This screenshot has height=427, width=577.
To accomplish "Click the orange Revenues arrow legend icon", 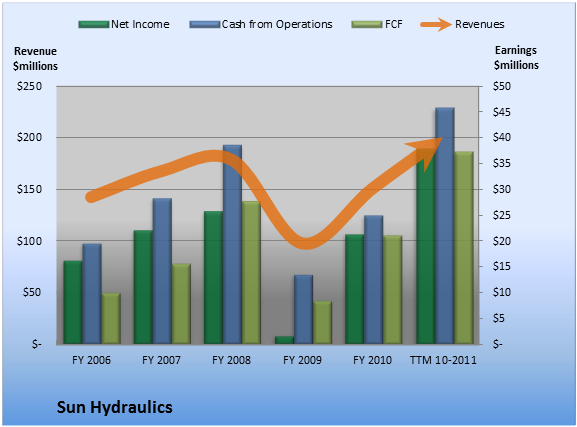I will pyautogui.click(x=436, y=24).
